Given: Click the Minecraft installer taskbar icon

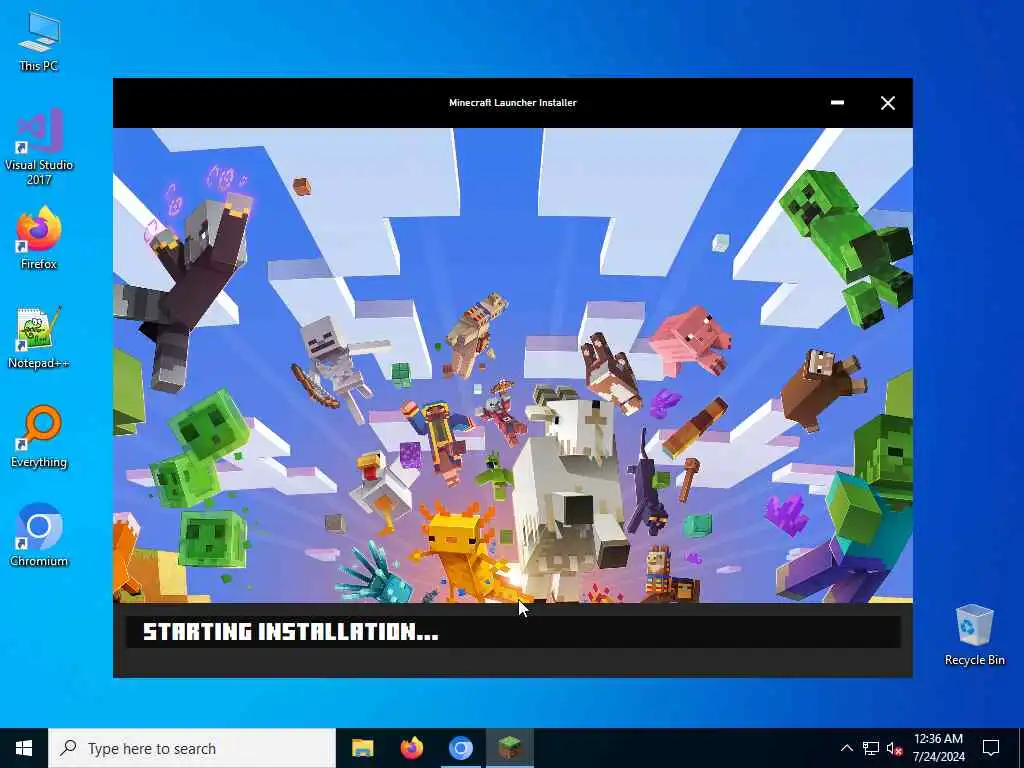Looking at the screenshot, I should (x=509, y=748).
